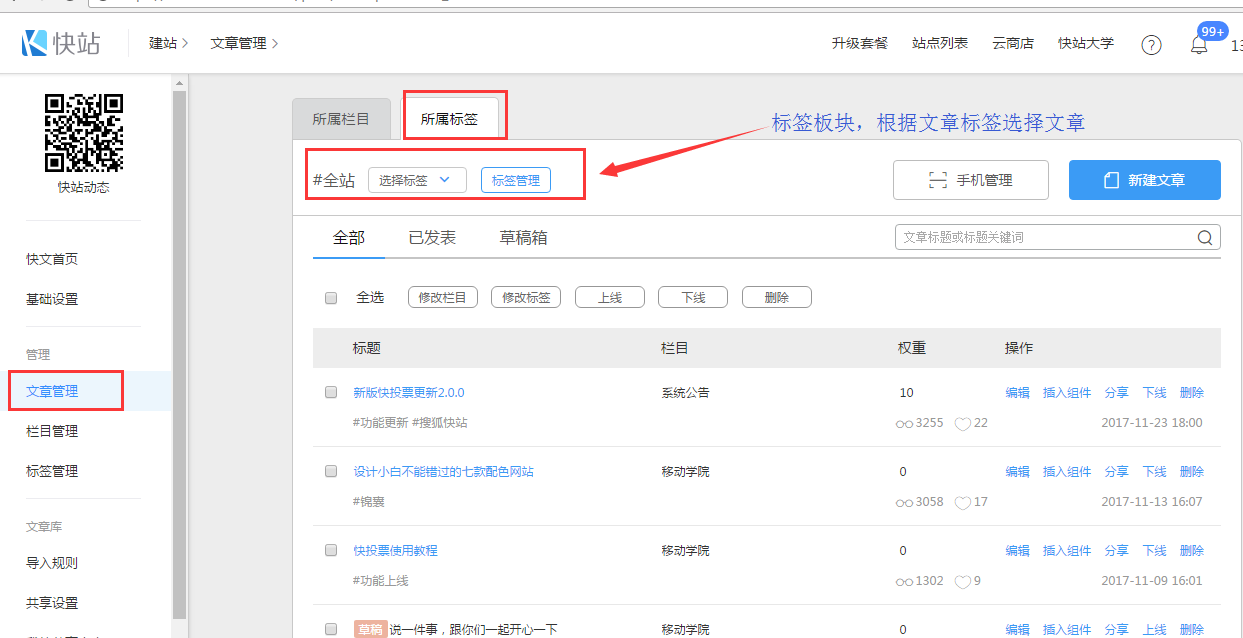The image size is (1243, 638).
Task: Click heart icon showing 17 likes
Action: pos(962,502)
